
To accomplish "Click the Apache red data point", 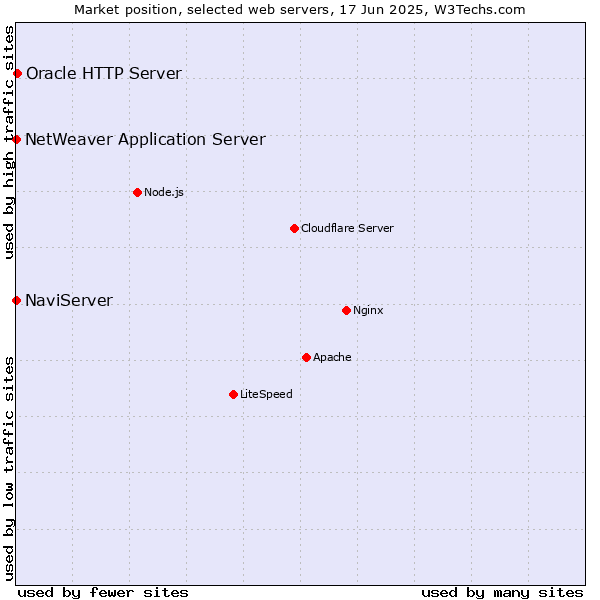I will [x=306, y=357].
